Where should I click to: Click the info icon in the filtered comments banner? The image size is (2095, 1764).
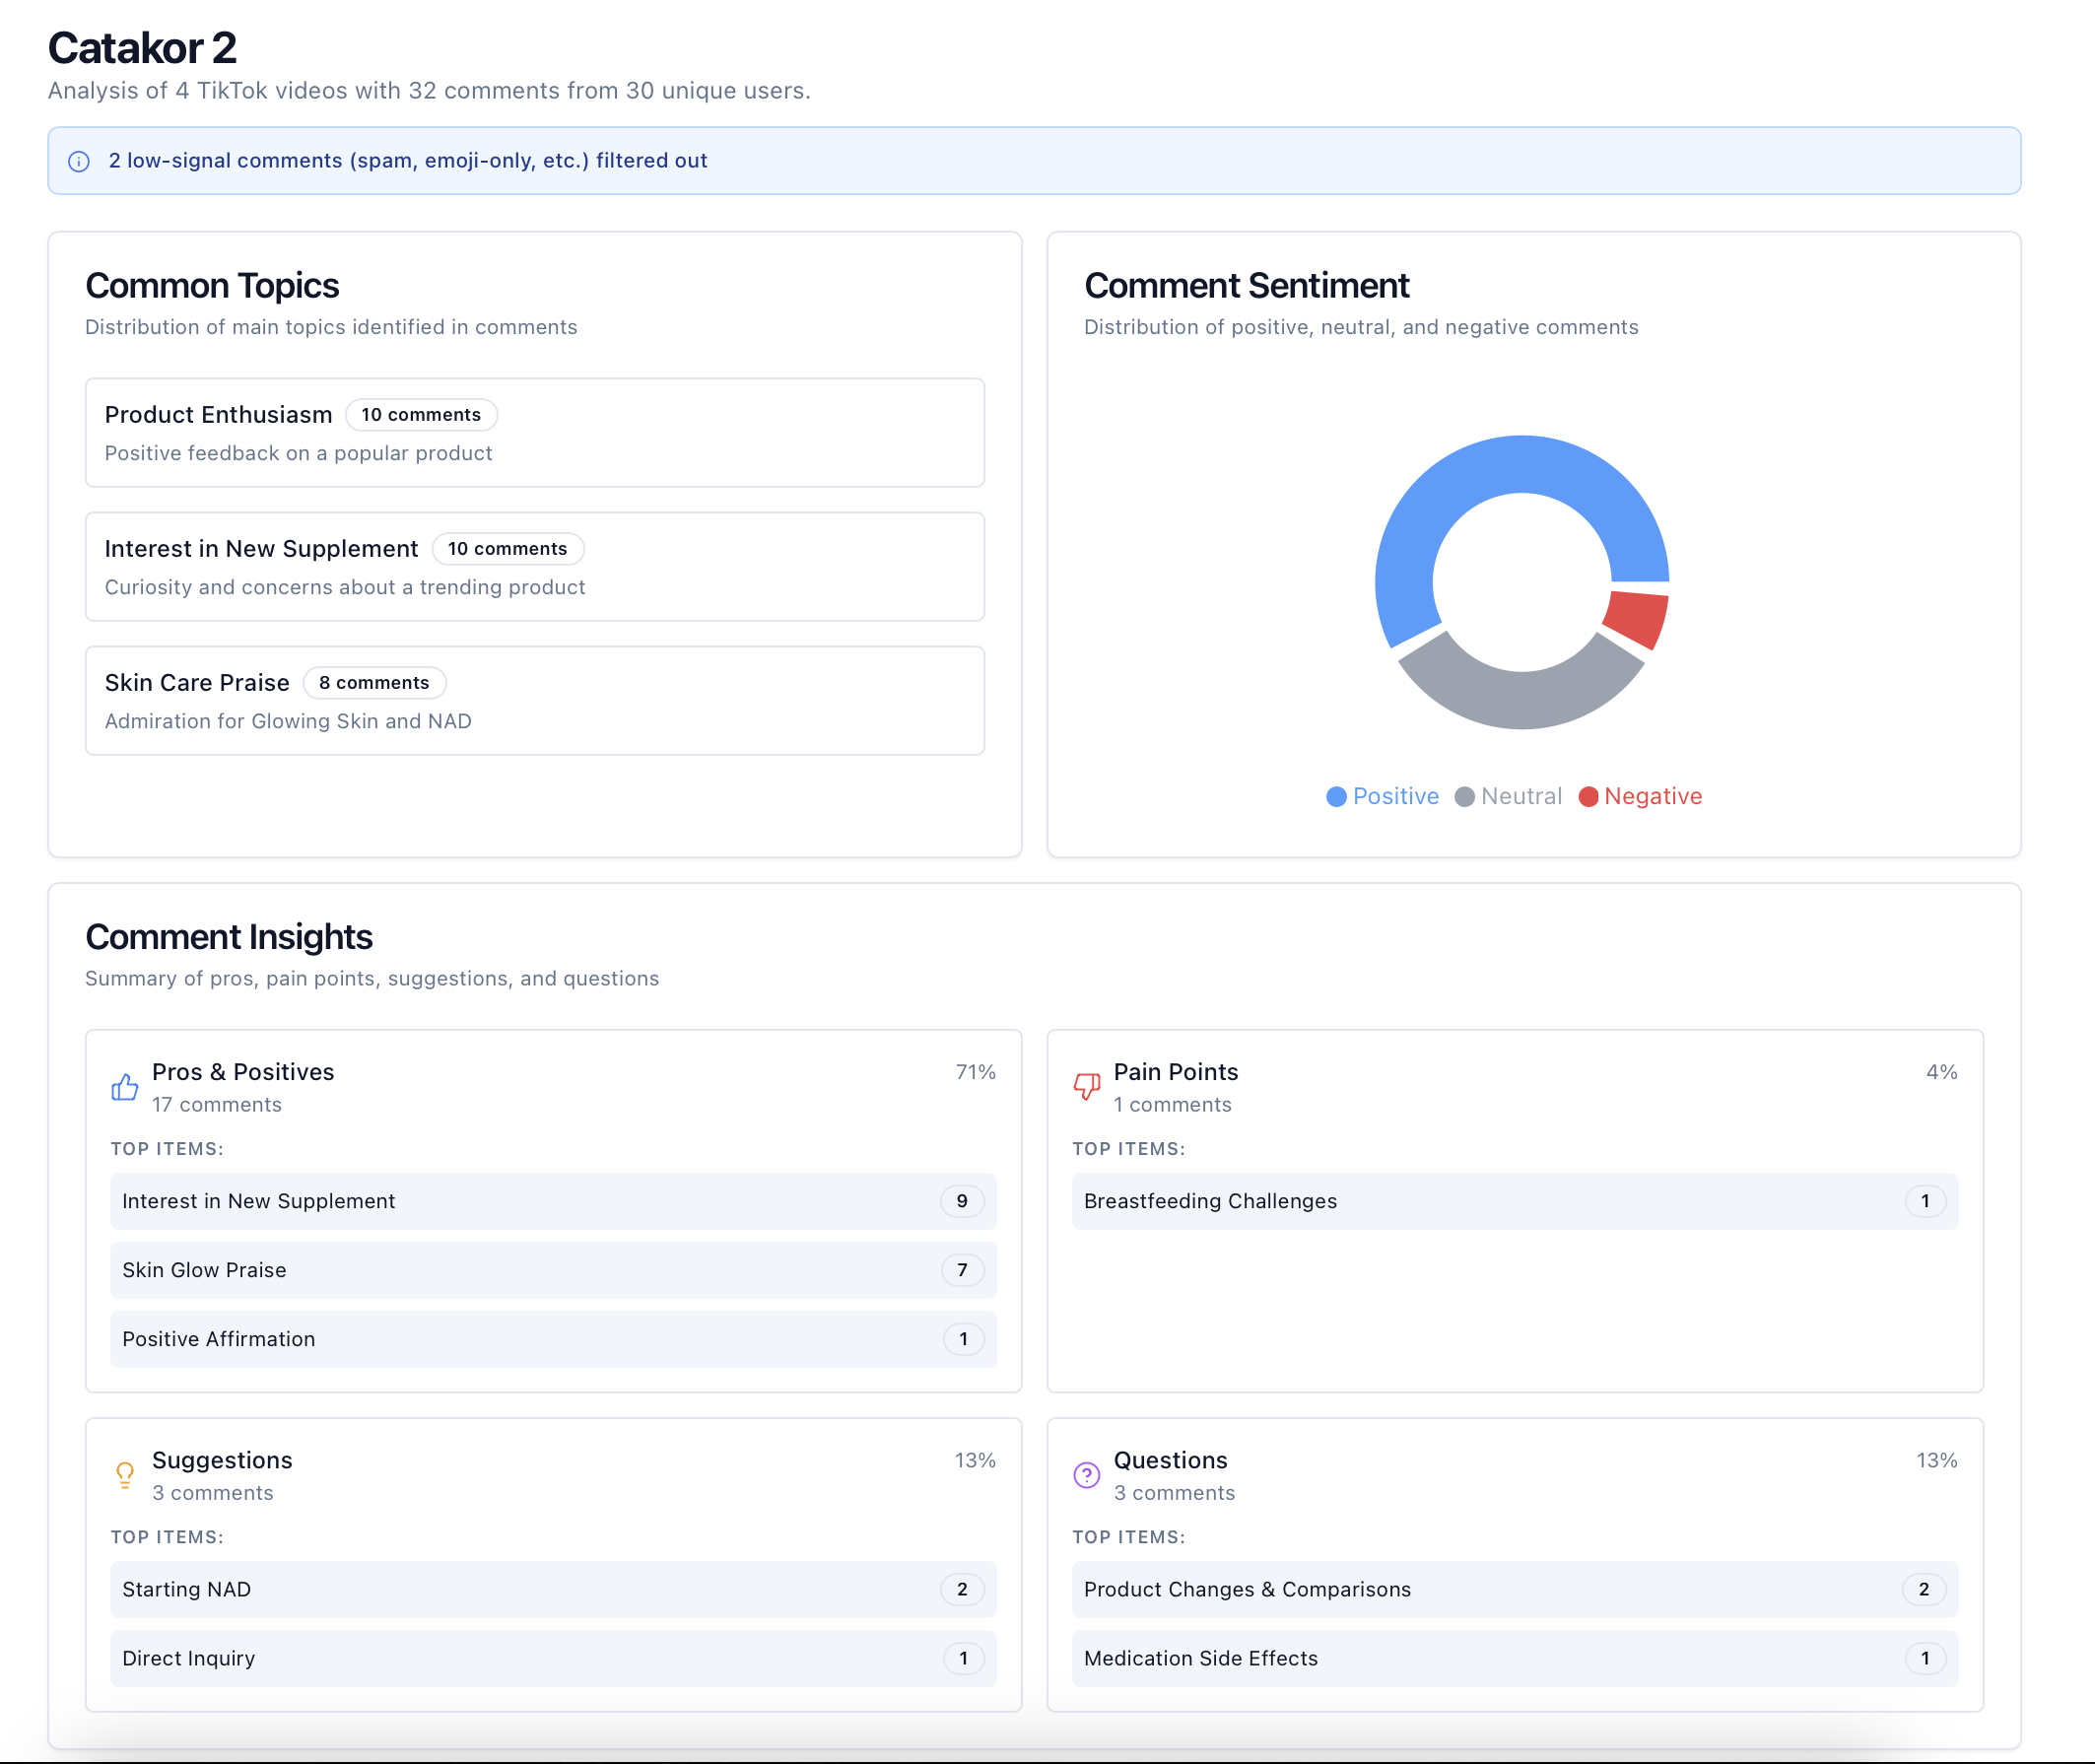pyautogui.click(x=80, y=160)
